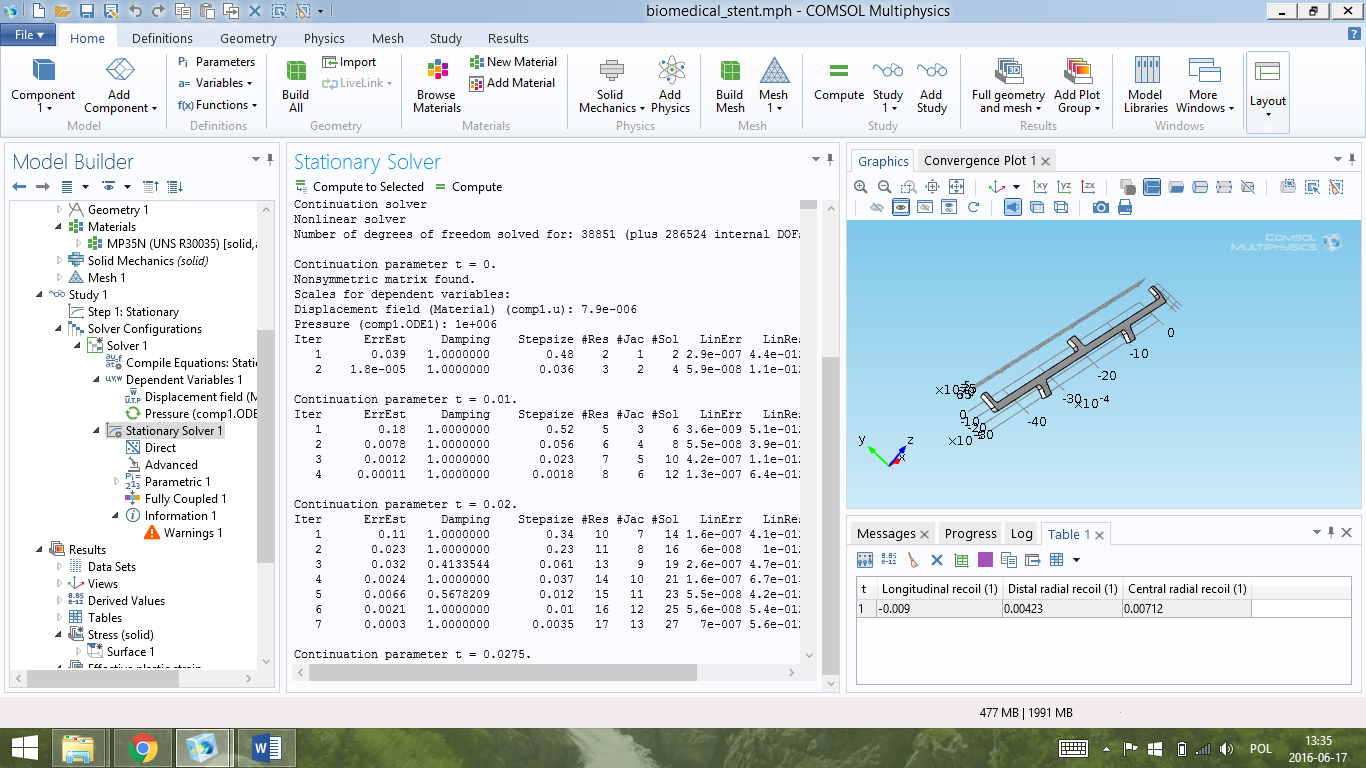
Task: Click Compute to Selected button
Action: coord(359,187)
